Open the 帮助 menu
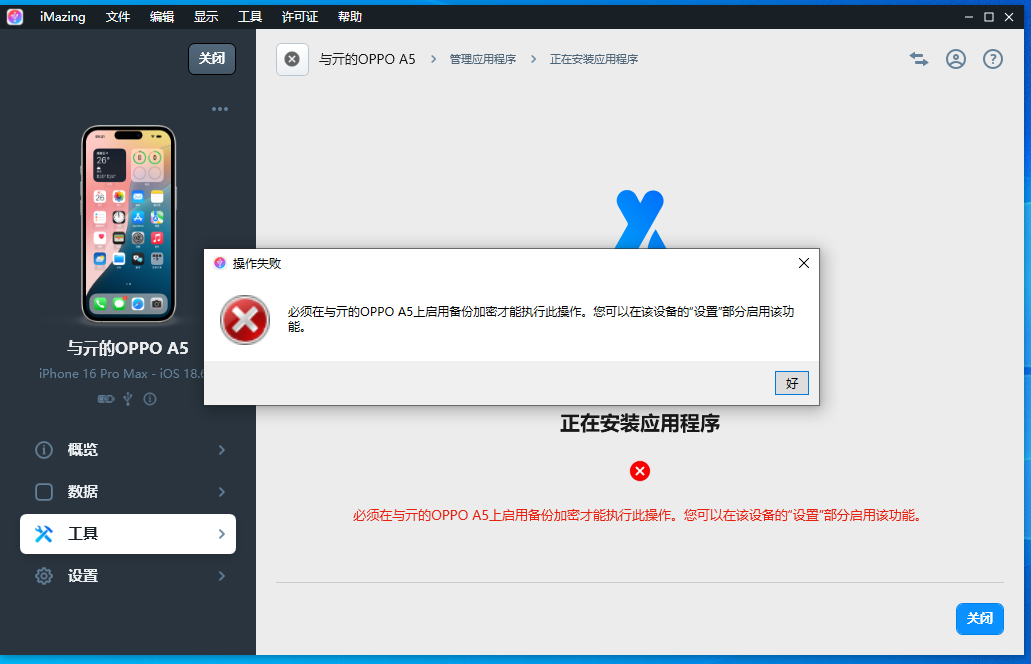Viewport: 1031px width, 664px height. click(350, 16)
